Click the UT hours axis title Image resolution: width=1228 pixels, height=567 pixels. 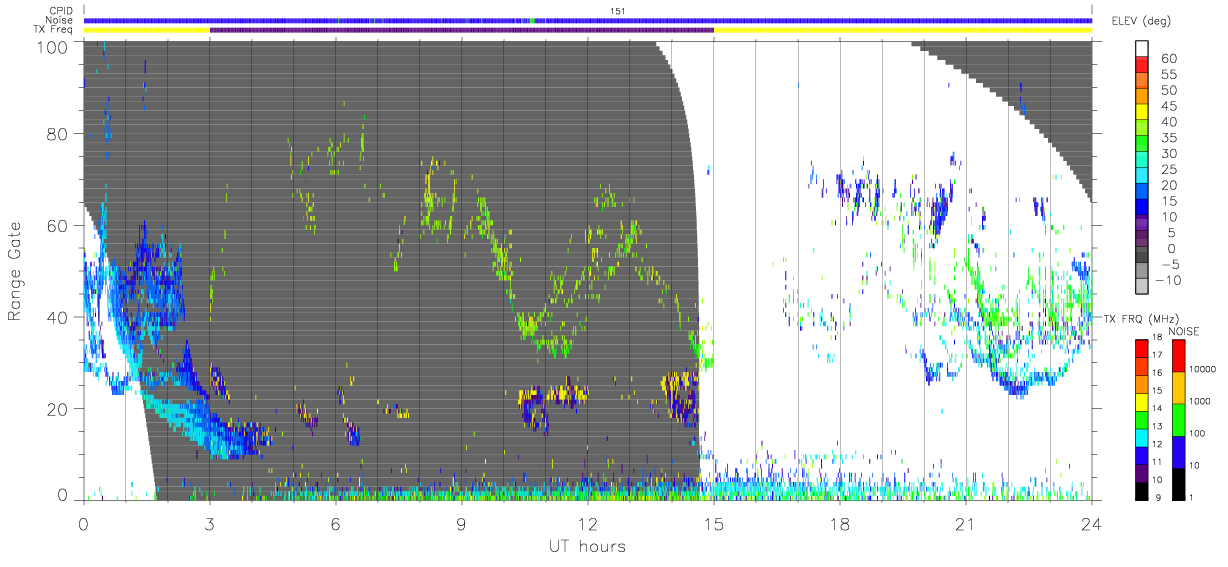(x=587, y=546)
